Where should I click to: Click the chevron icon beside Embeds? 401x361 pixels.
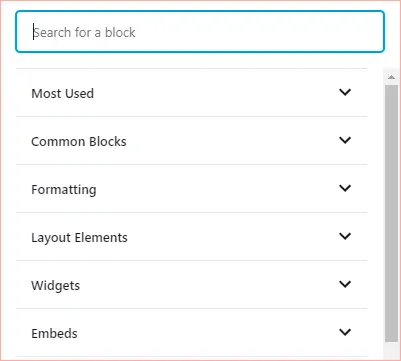[345, 332]
